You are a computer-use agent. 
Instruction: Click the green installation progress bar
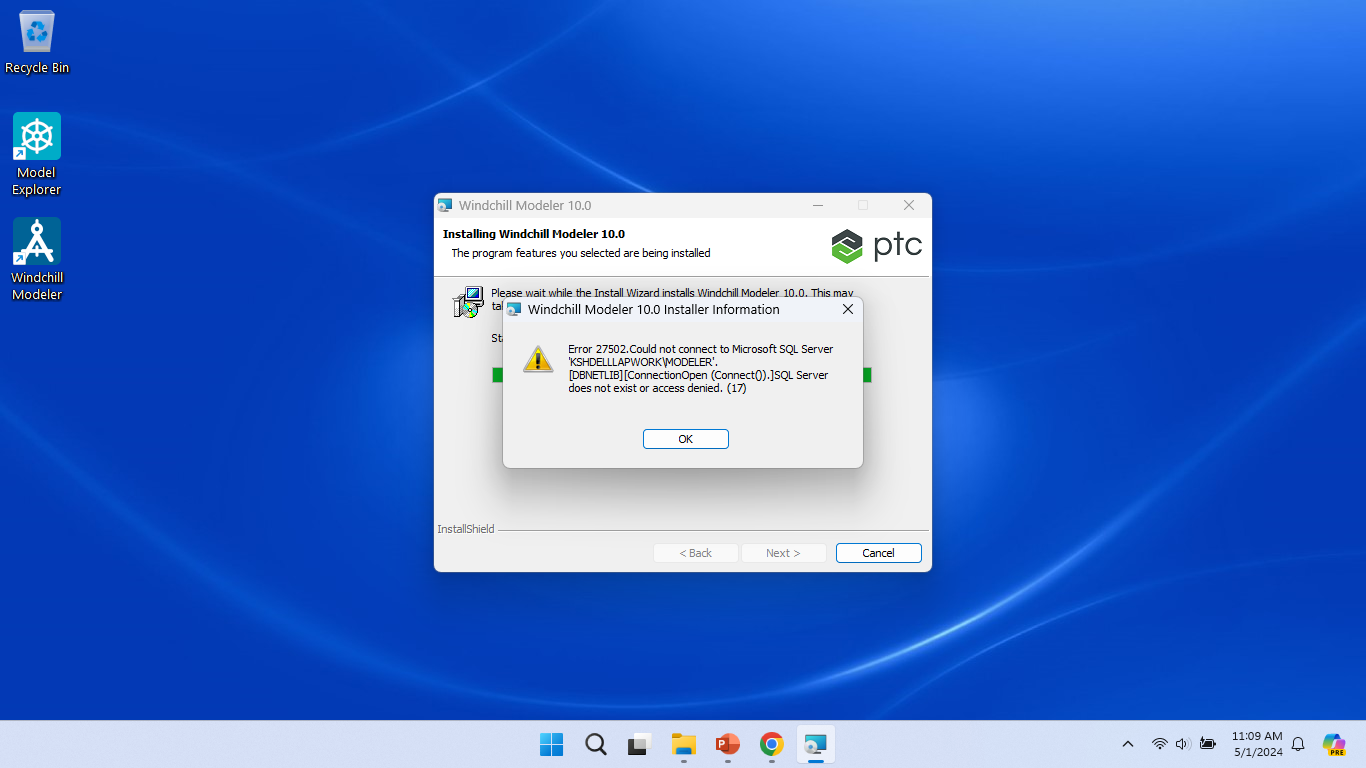pyautogui.click(x=498, y=375)
